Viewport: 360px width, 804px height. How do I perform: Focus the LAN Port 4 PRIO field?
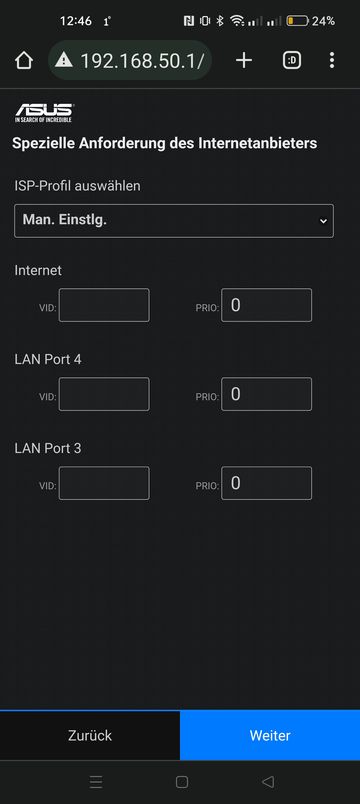click(x=266, y=394)
